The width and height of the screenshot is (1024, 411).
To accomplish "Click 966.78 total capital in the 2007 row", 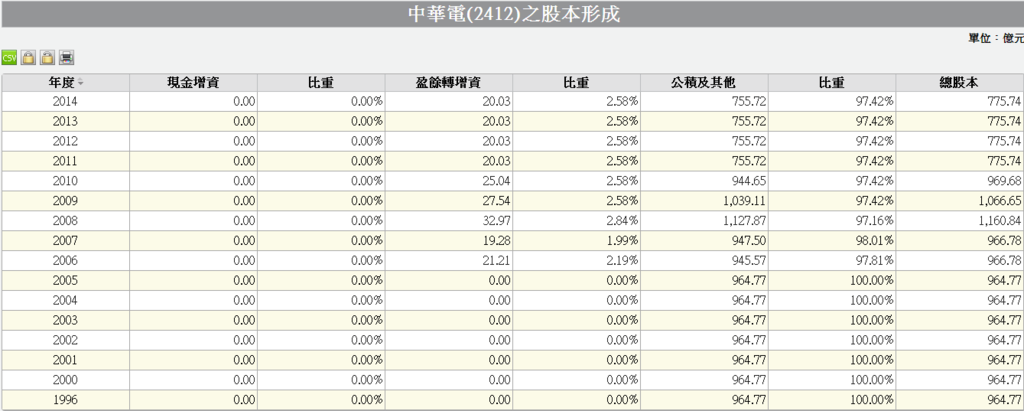I will click(x=1006, y=240).
